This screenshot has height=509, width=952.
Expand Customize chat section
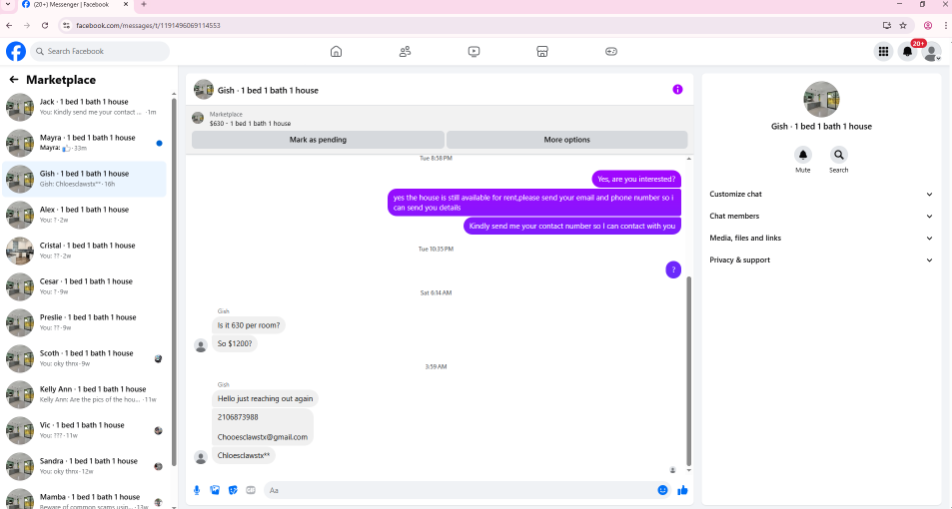[x=821, y=194]
